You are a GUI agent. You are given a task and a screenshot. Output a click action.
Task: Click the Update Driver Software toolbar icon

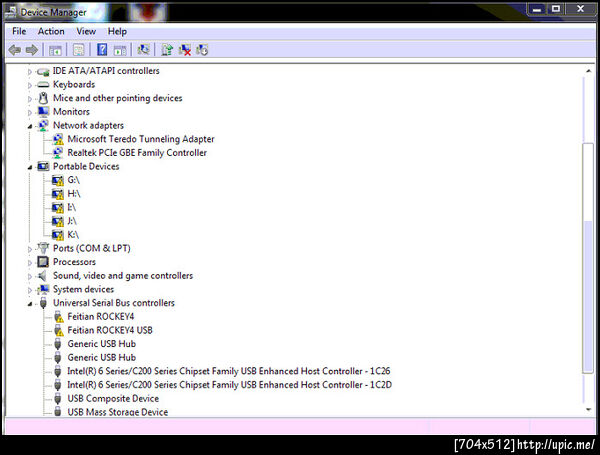pyautogui.click(x=167, y=50)
